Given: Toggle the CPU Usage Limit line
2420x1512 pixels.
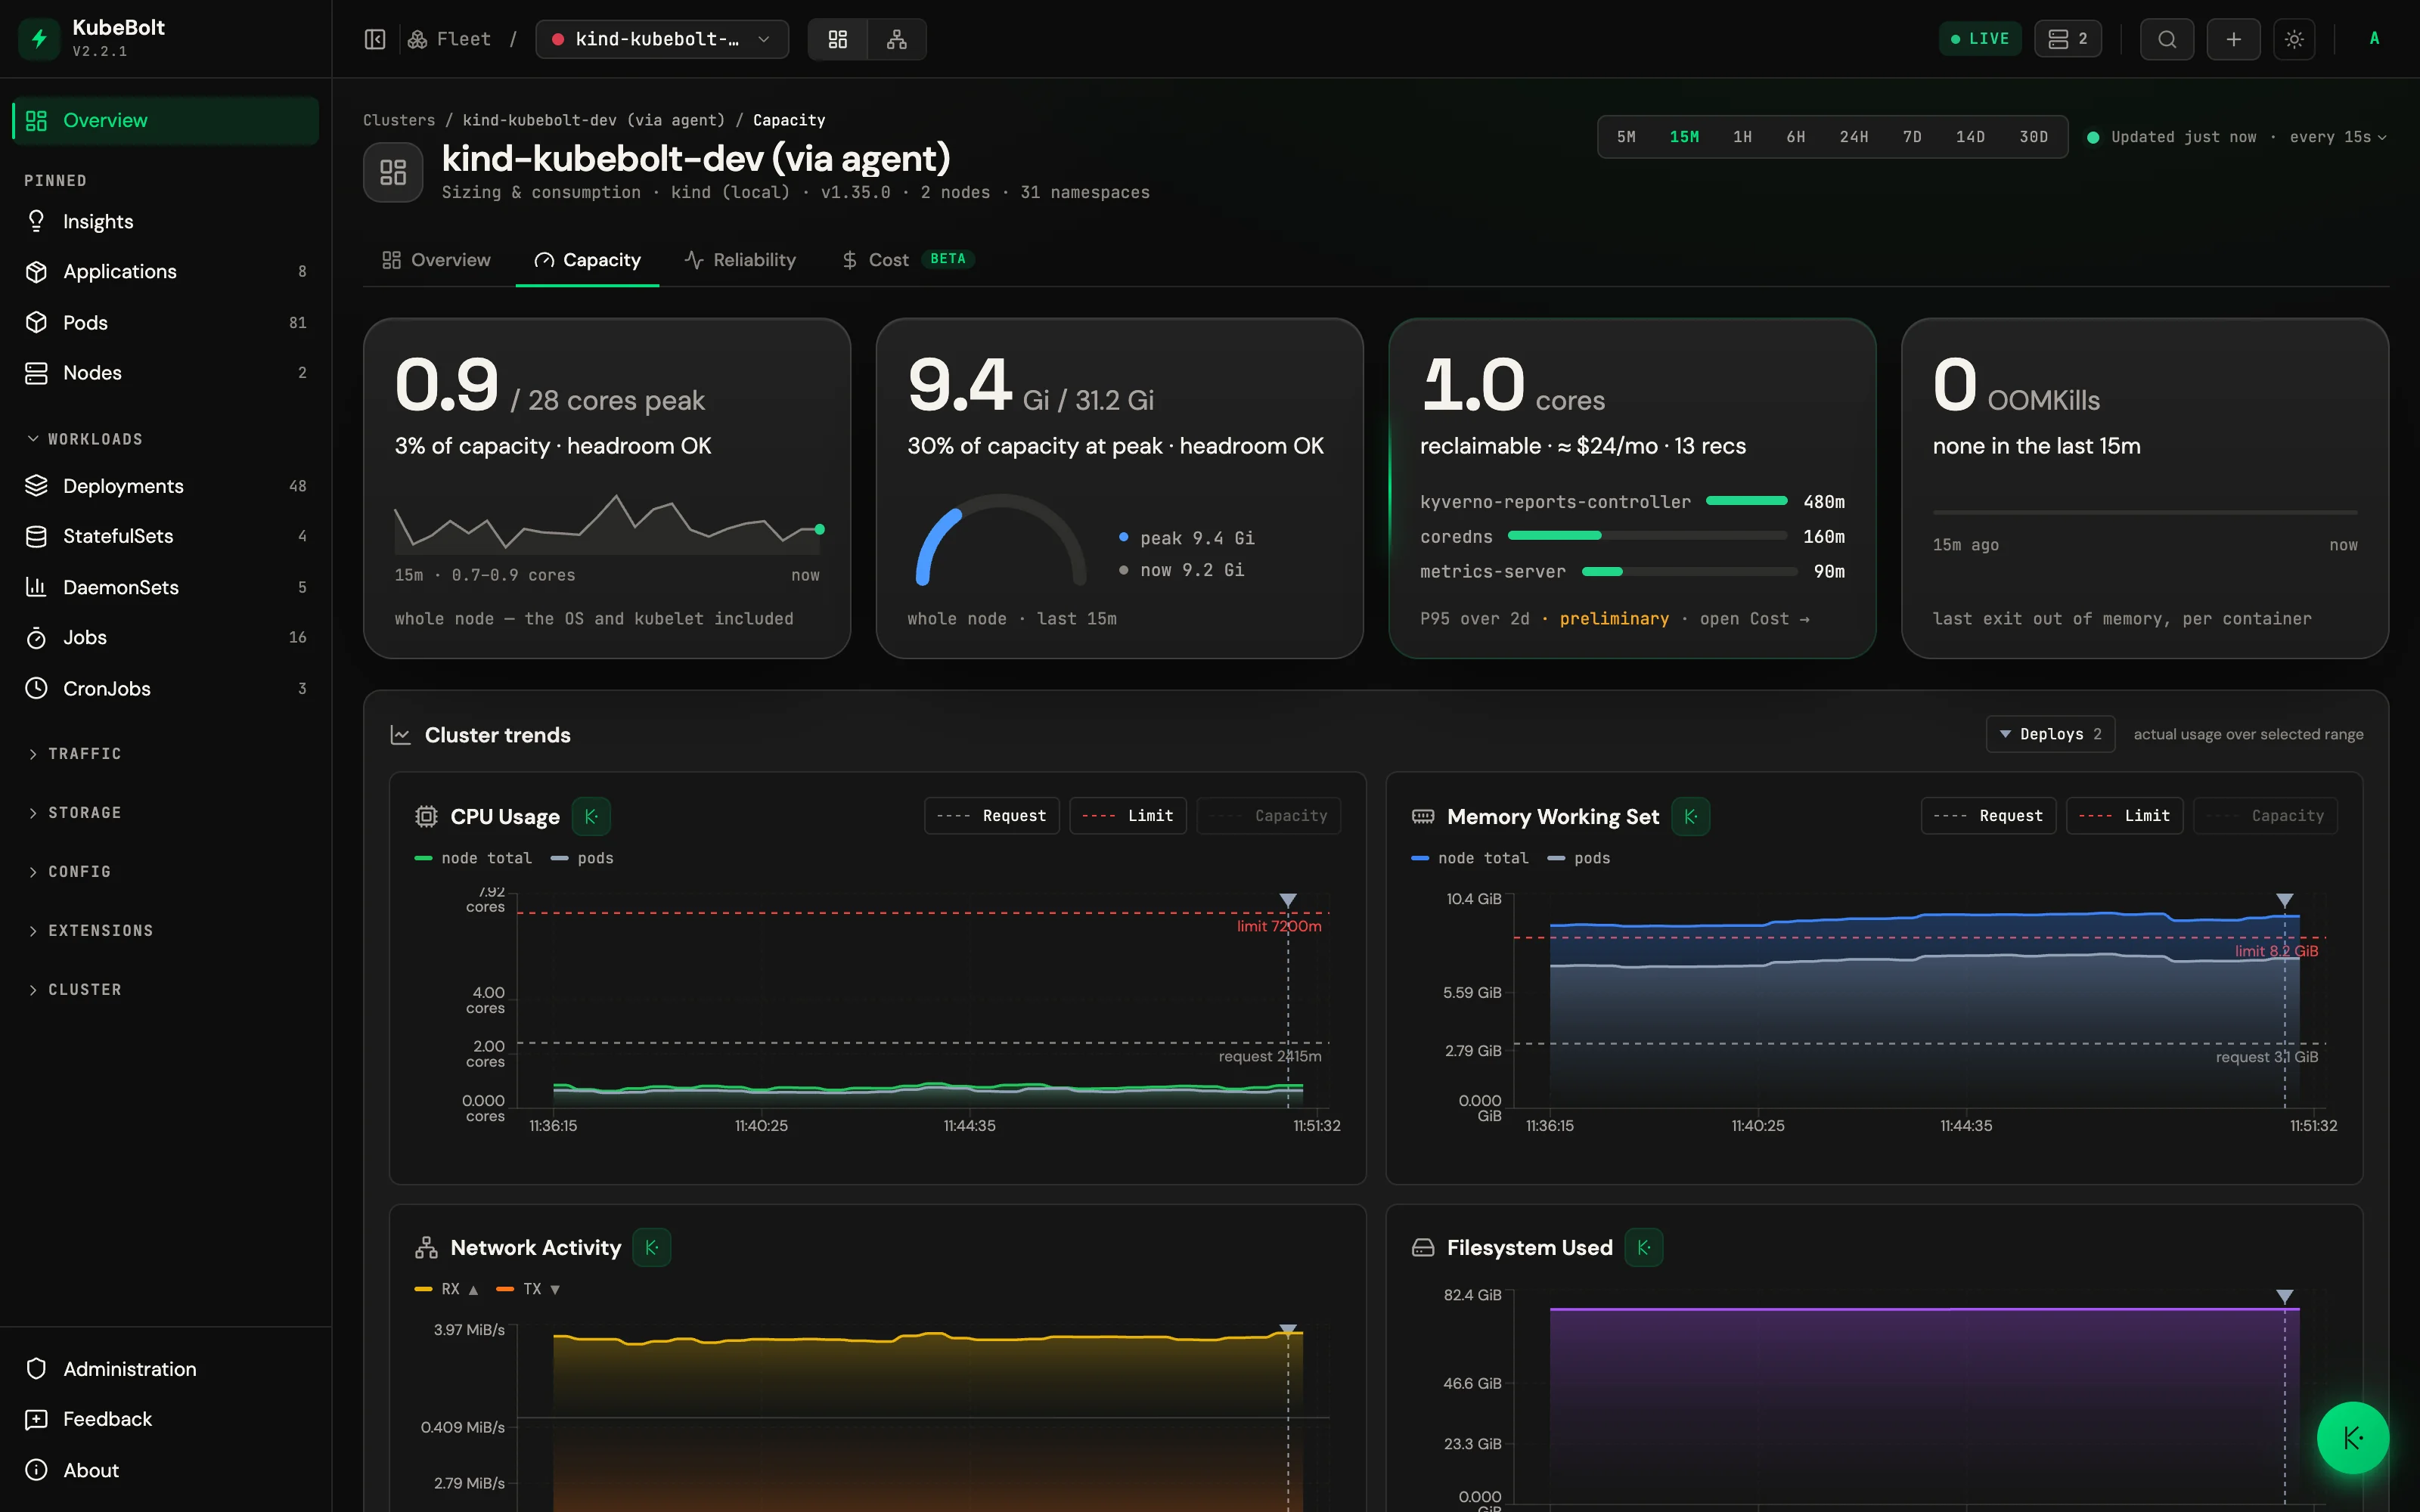Looking at the screenshot, I should 1127,816.
